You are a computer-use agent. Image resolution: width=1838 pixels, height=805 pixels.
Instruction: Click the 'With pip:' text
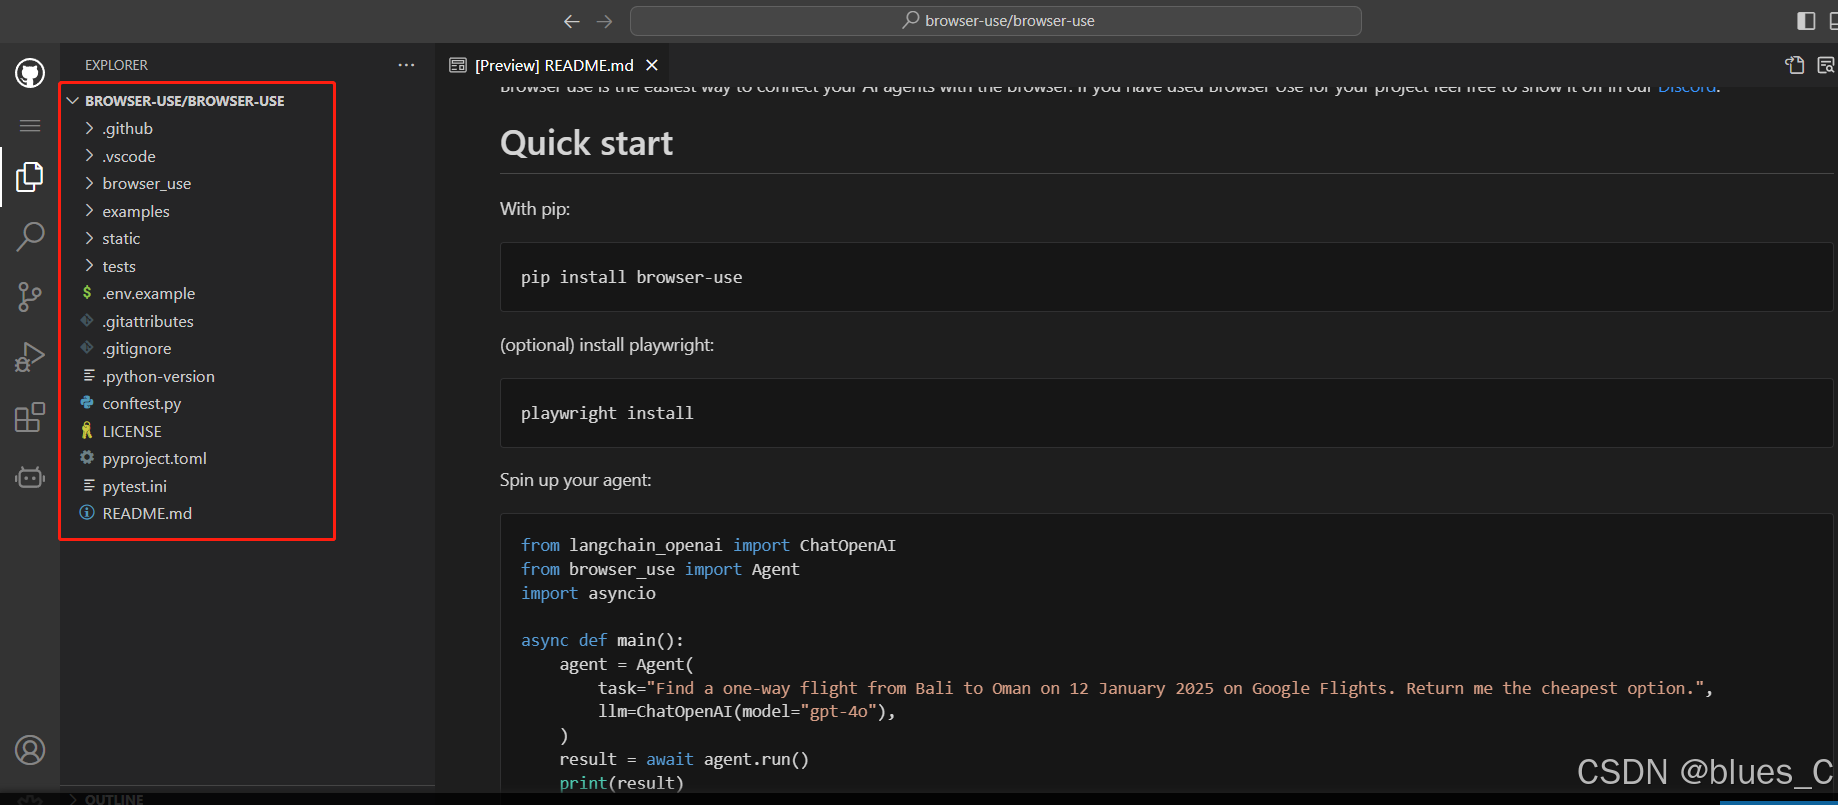[535, 209]
